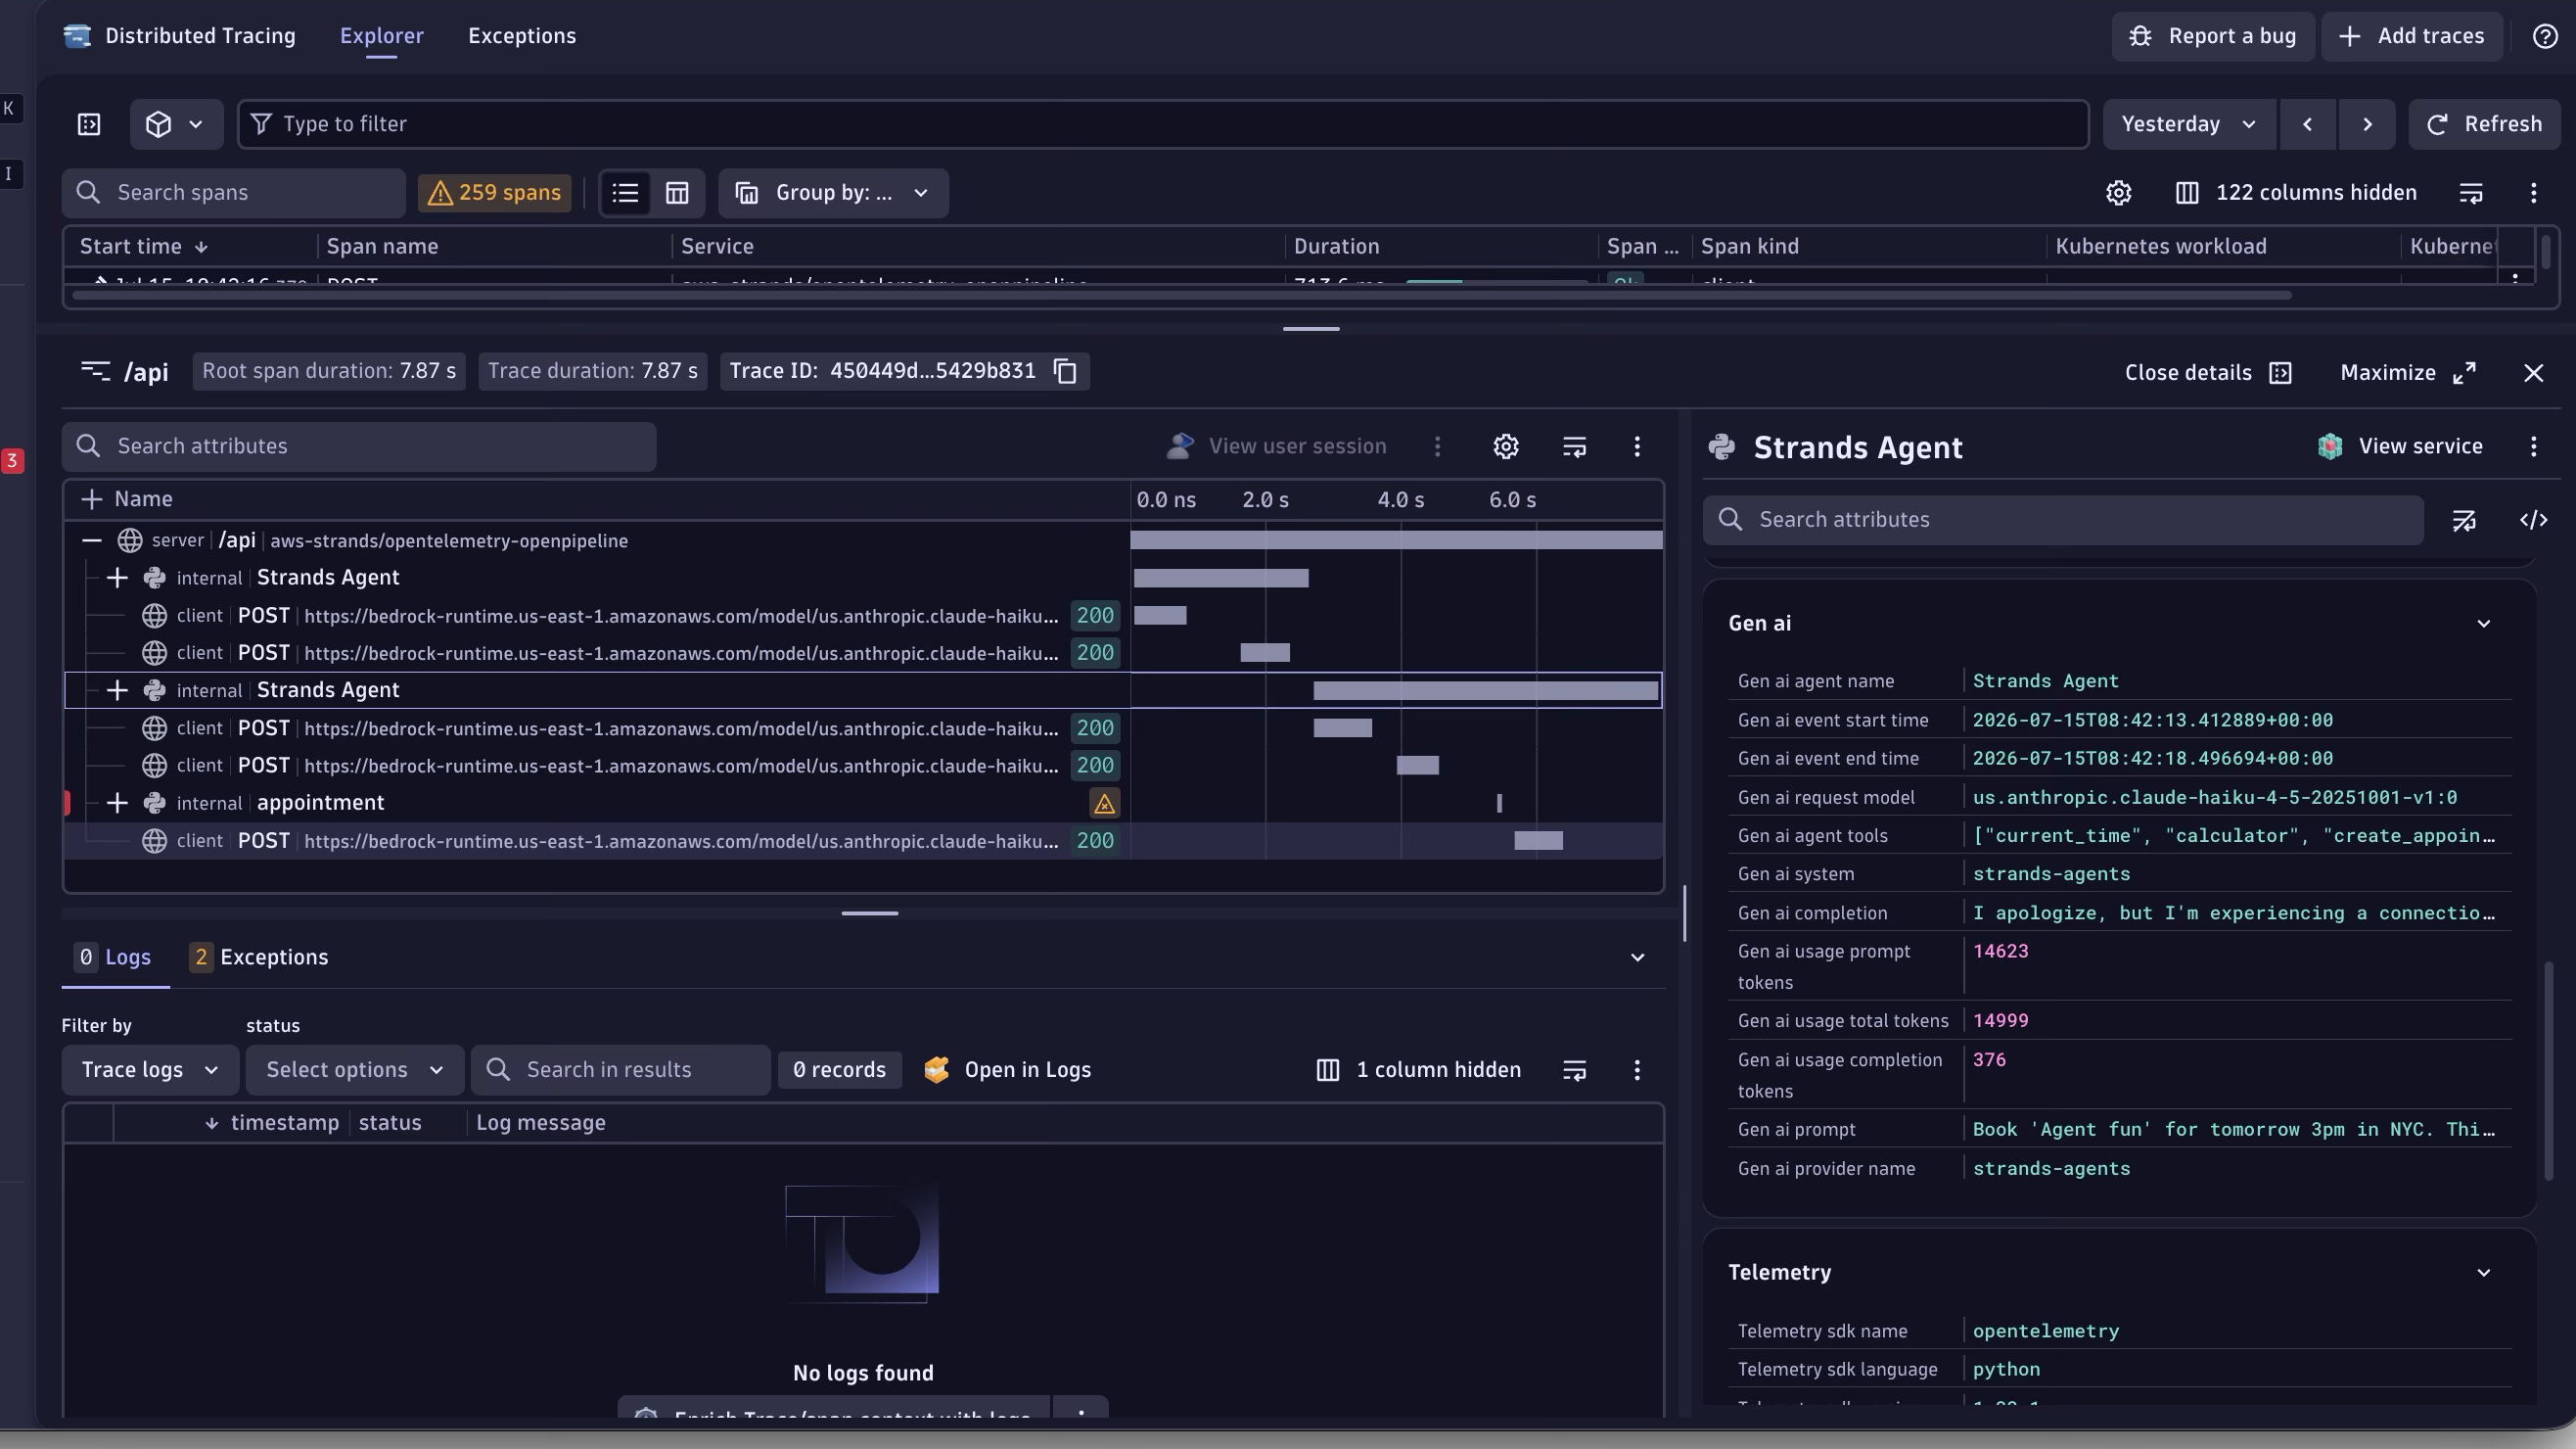Open the span Exceptions tab with 2 count

coord(259,958)
